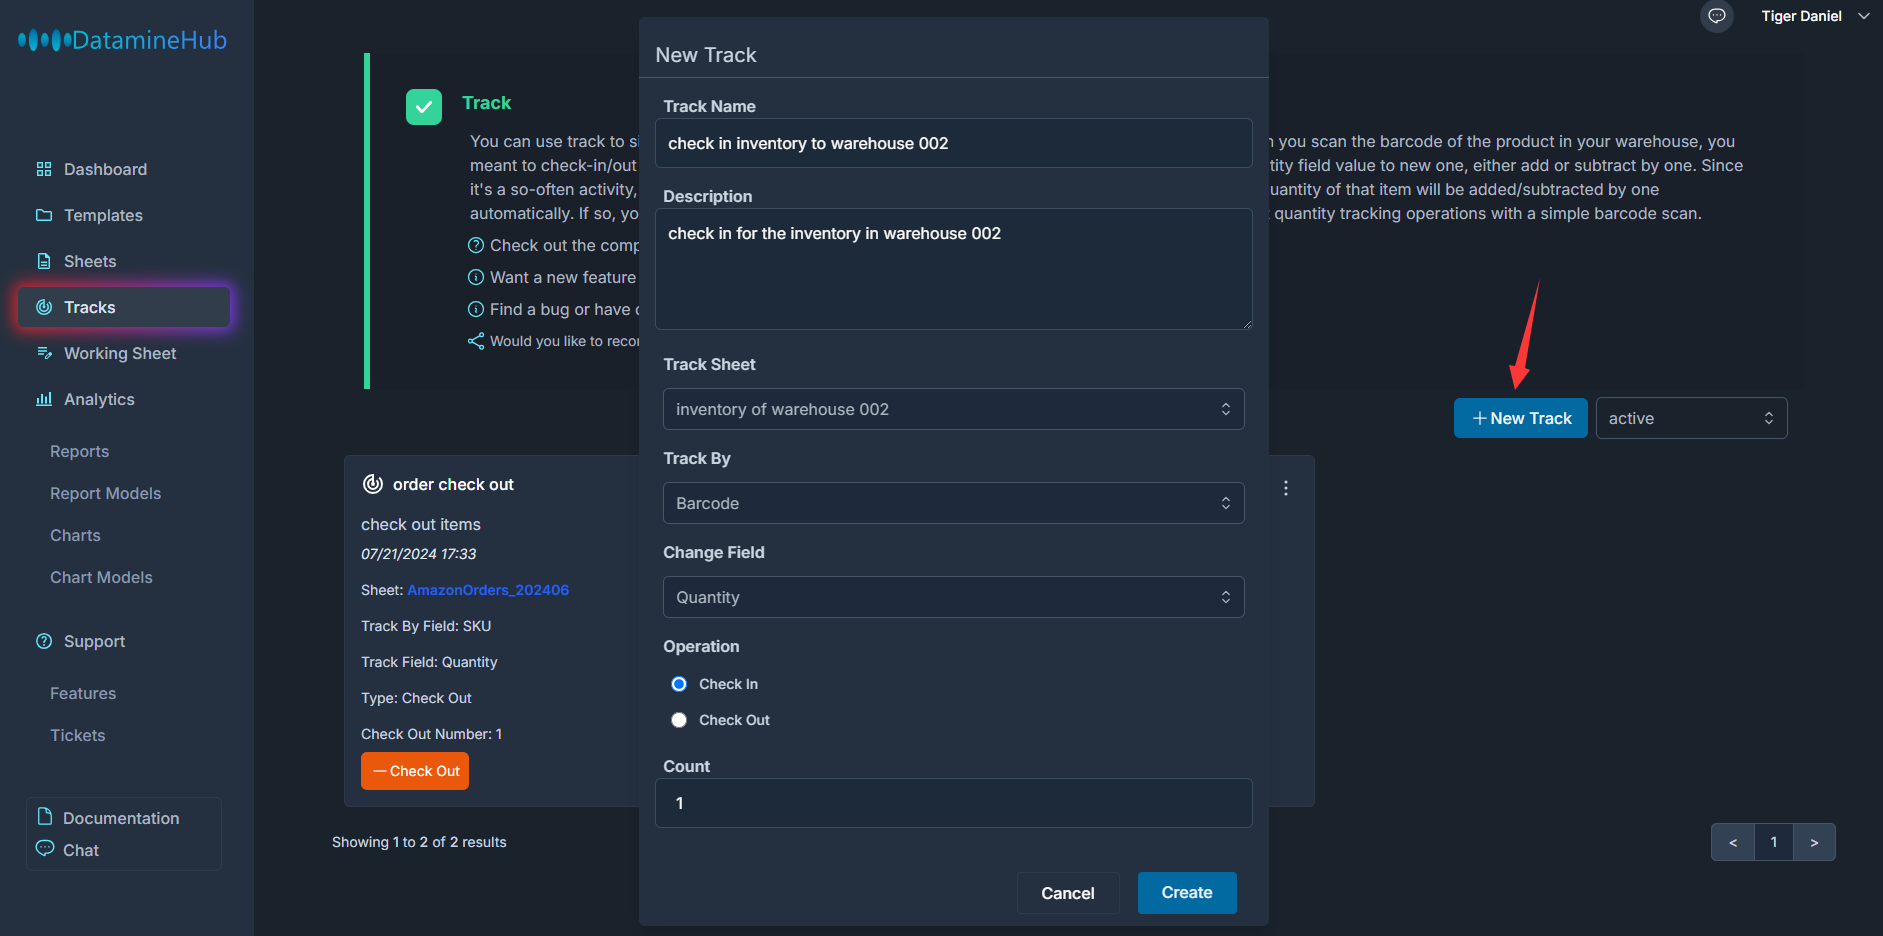Screen dimensions: 1883x936
Task: Click the Track By Field: SKU text
Action: (x=426, y=626)
